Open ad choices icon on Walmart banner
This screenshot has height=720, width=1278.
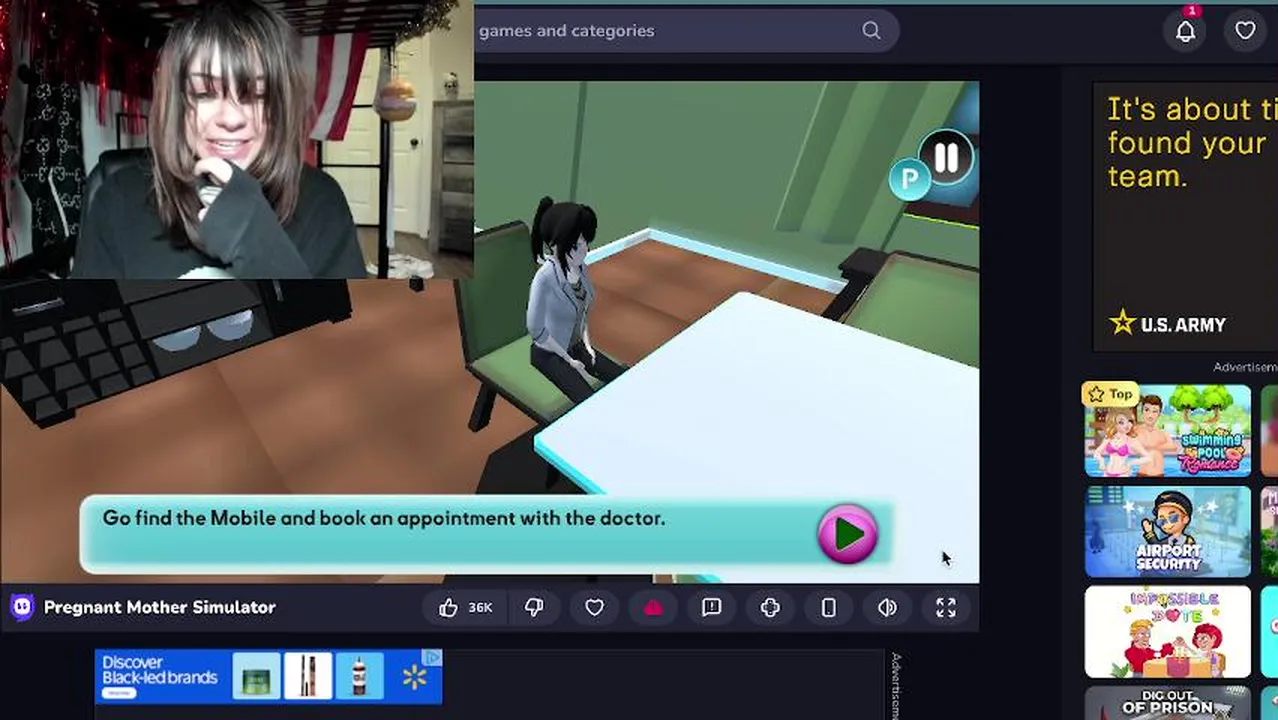click(x=432, y=657)
